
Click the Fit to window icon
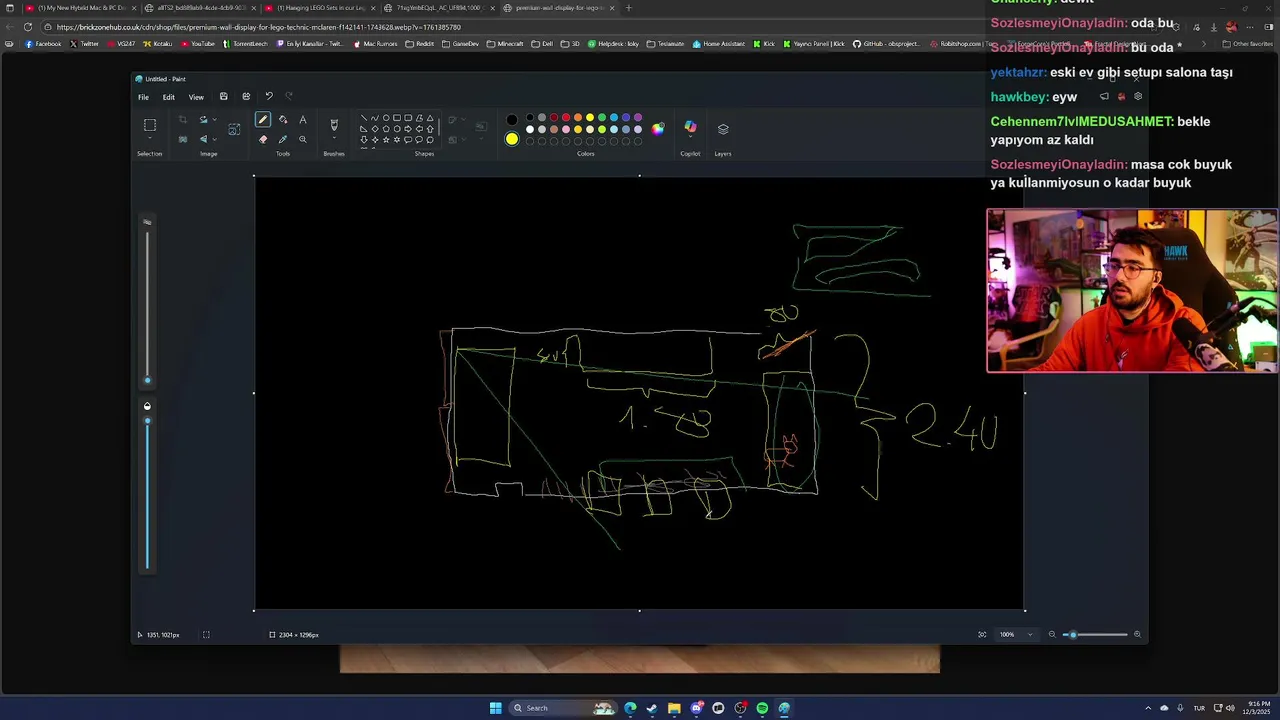point(982,634)
